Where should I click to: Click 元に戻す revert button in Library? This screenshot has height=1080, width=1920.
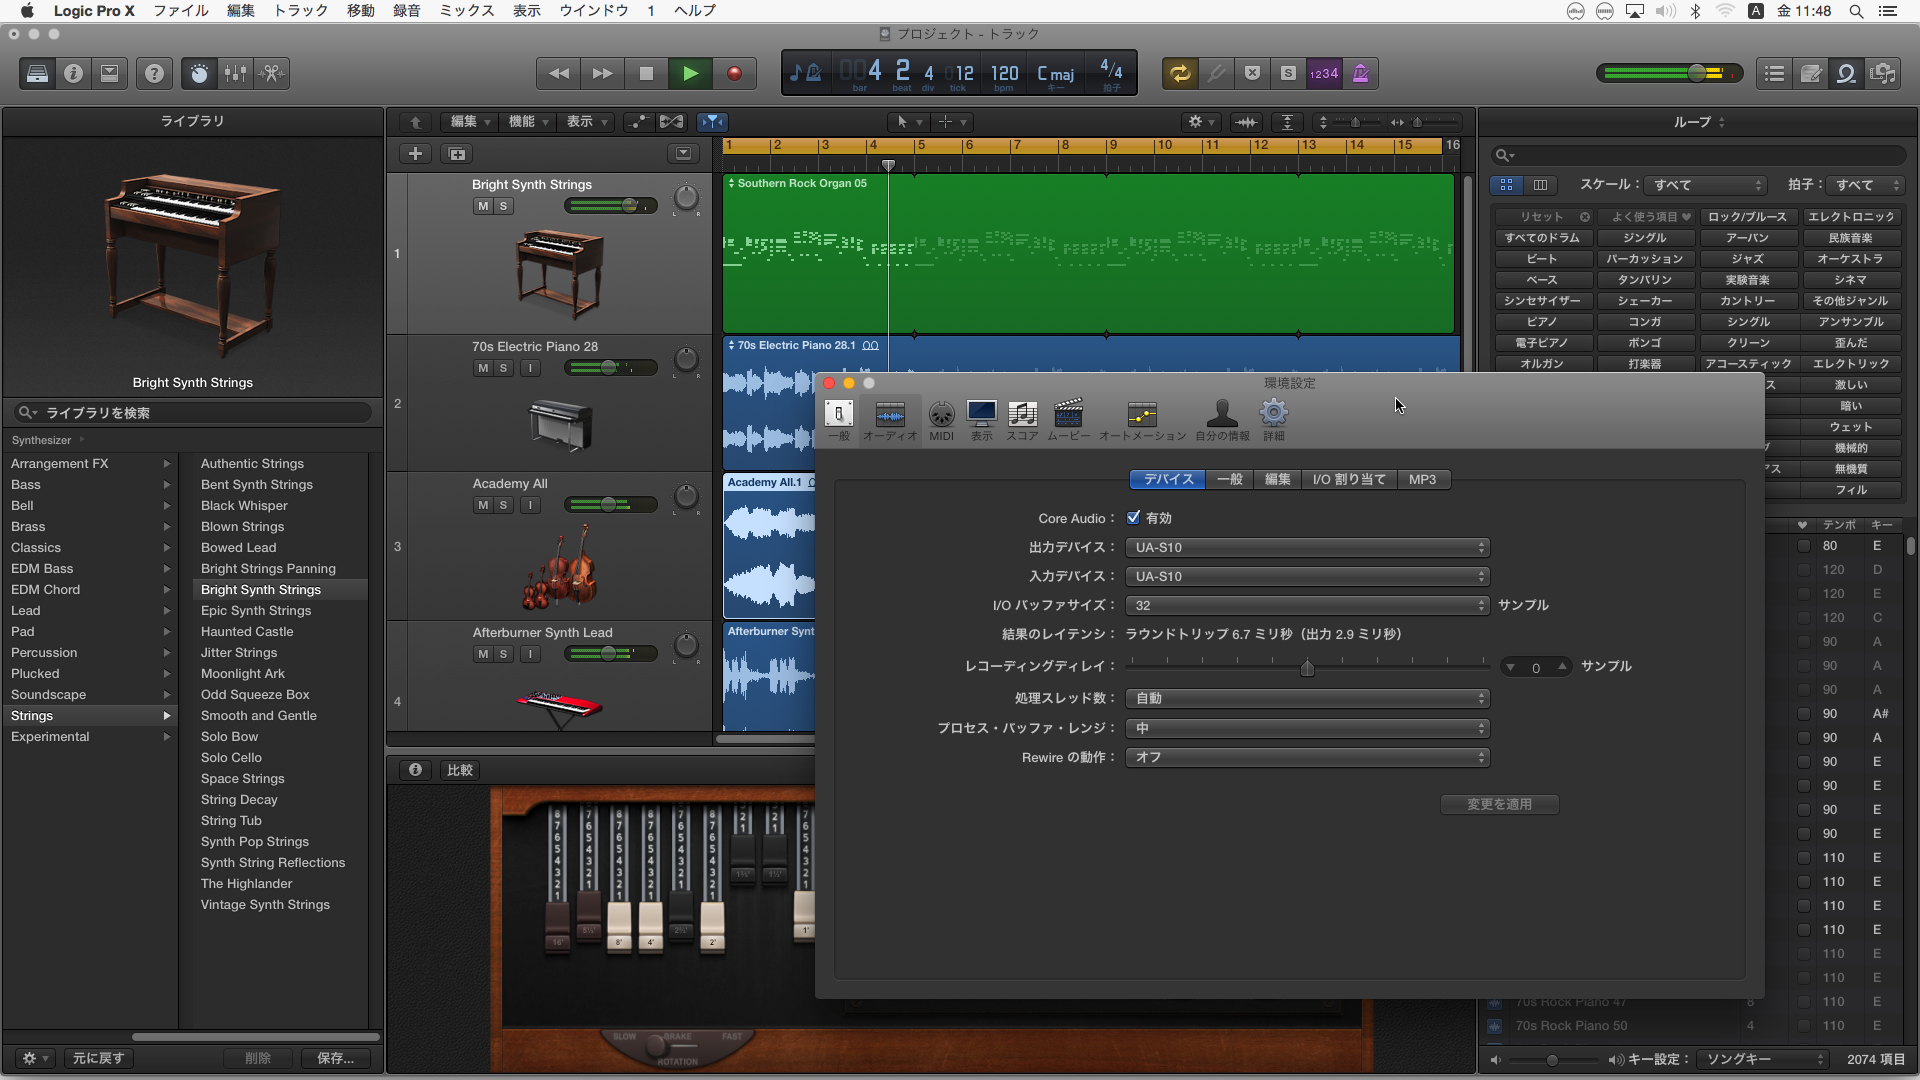pyautogui.click(x=98, y=1058)
